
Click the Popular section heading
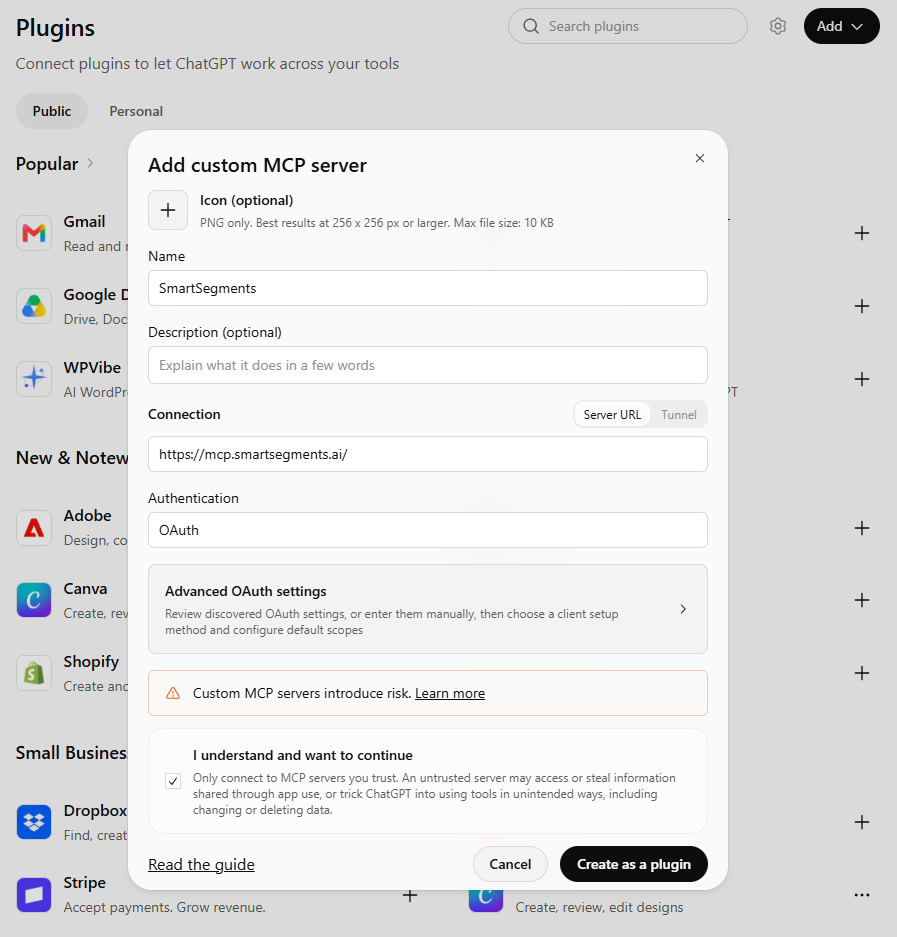point(47,164)
